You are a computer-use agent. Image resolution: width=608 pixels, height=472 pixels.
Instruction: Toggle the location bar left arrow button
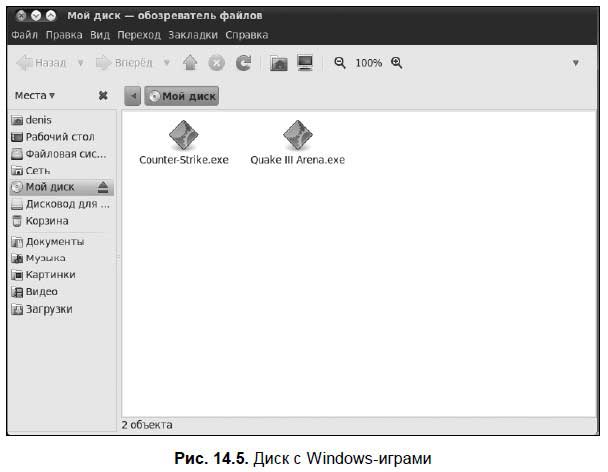tap(132, 96)
